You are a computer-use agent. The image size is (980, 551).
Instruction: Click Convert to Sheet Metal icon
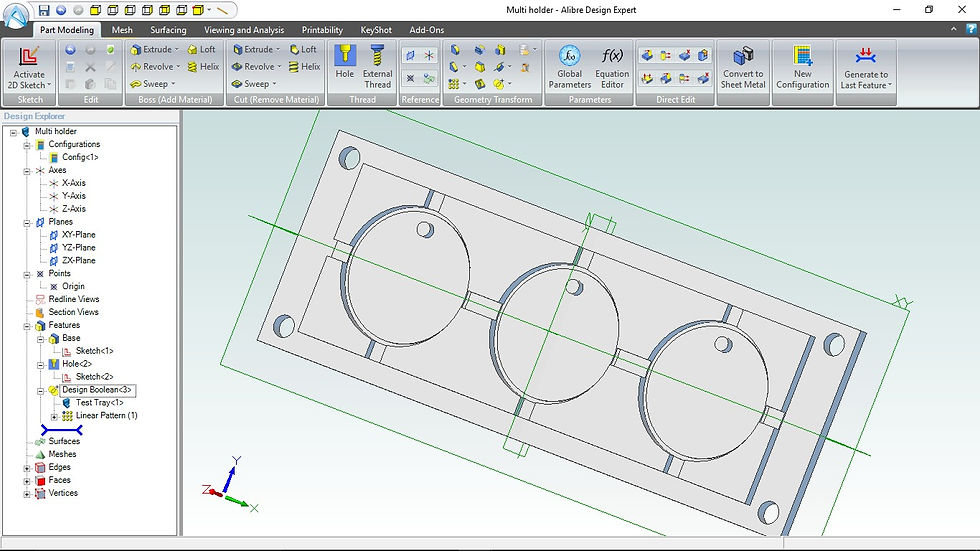click(742, 57)
